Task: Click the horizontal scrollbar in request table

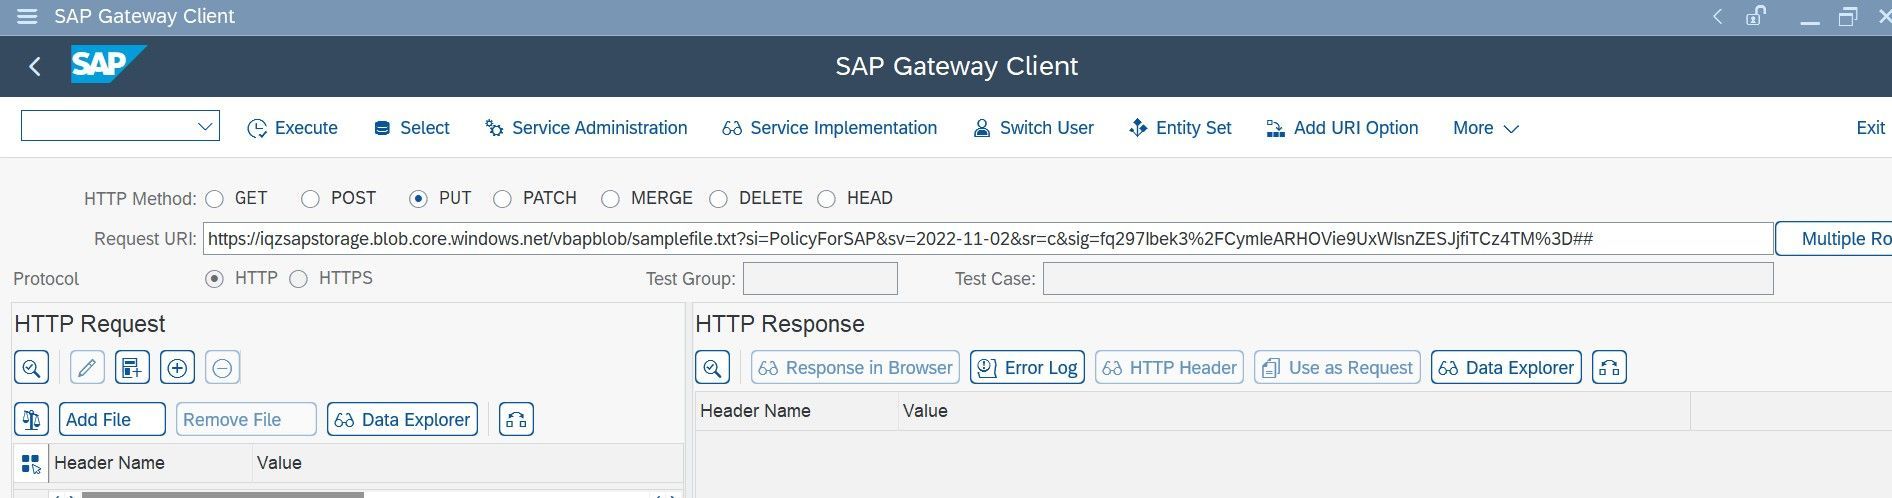Action: pyautogui.click(x=222, y=494)
